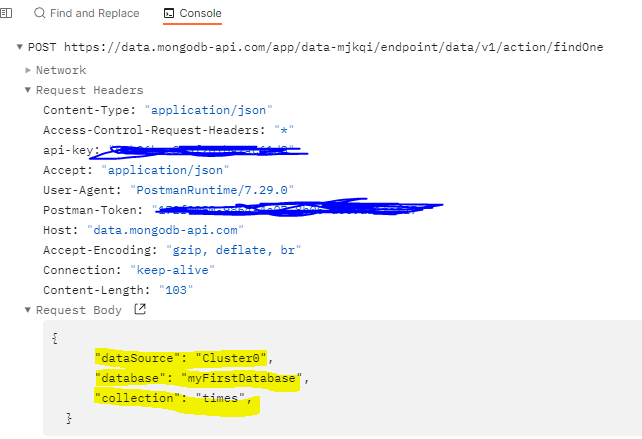642x439 pixels.
Task: Select the Content-Type header value
Action: [208, 110]
